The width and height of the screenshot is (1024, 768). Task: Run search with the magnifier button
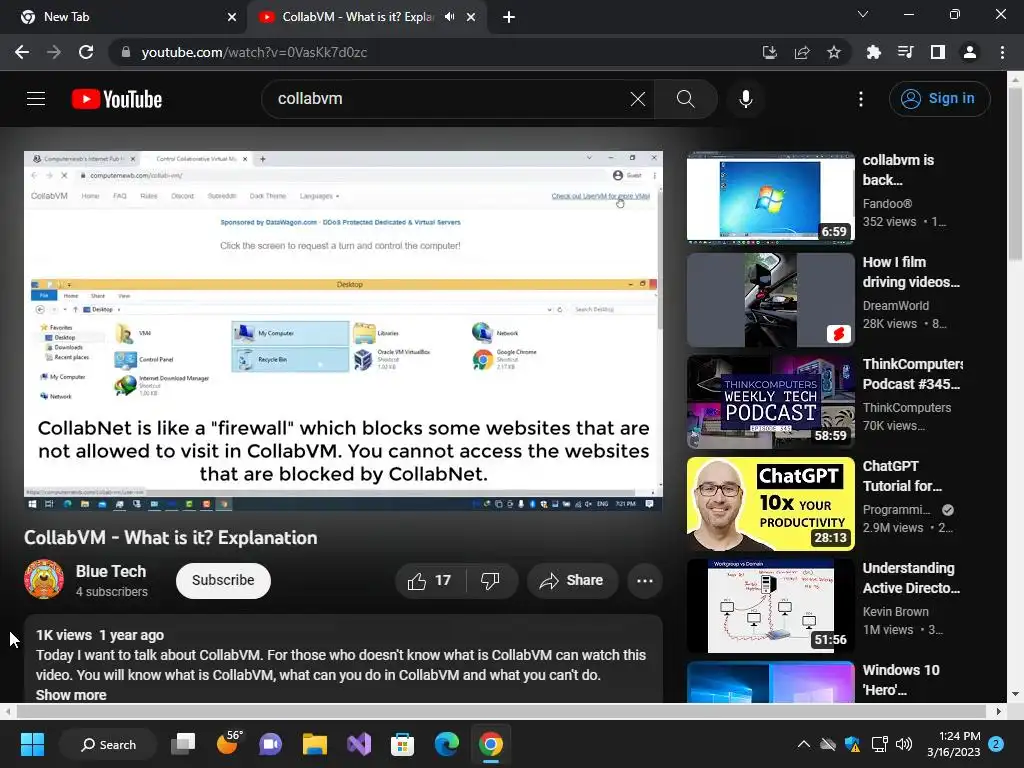pyautogui.click(x=686, y=99)
